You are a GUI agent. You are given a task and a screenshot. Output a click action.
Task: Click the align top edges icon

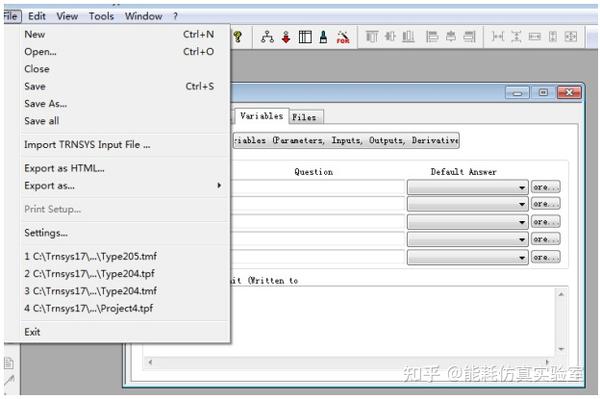(372, 37)
